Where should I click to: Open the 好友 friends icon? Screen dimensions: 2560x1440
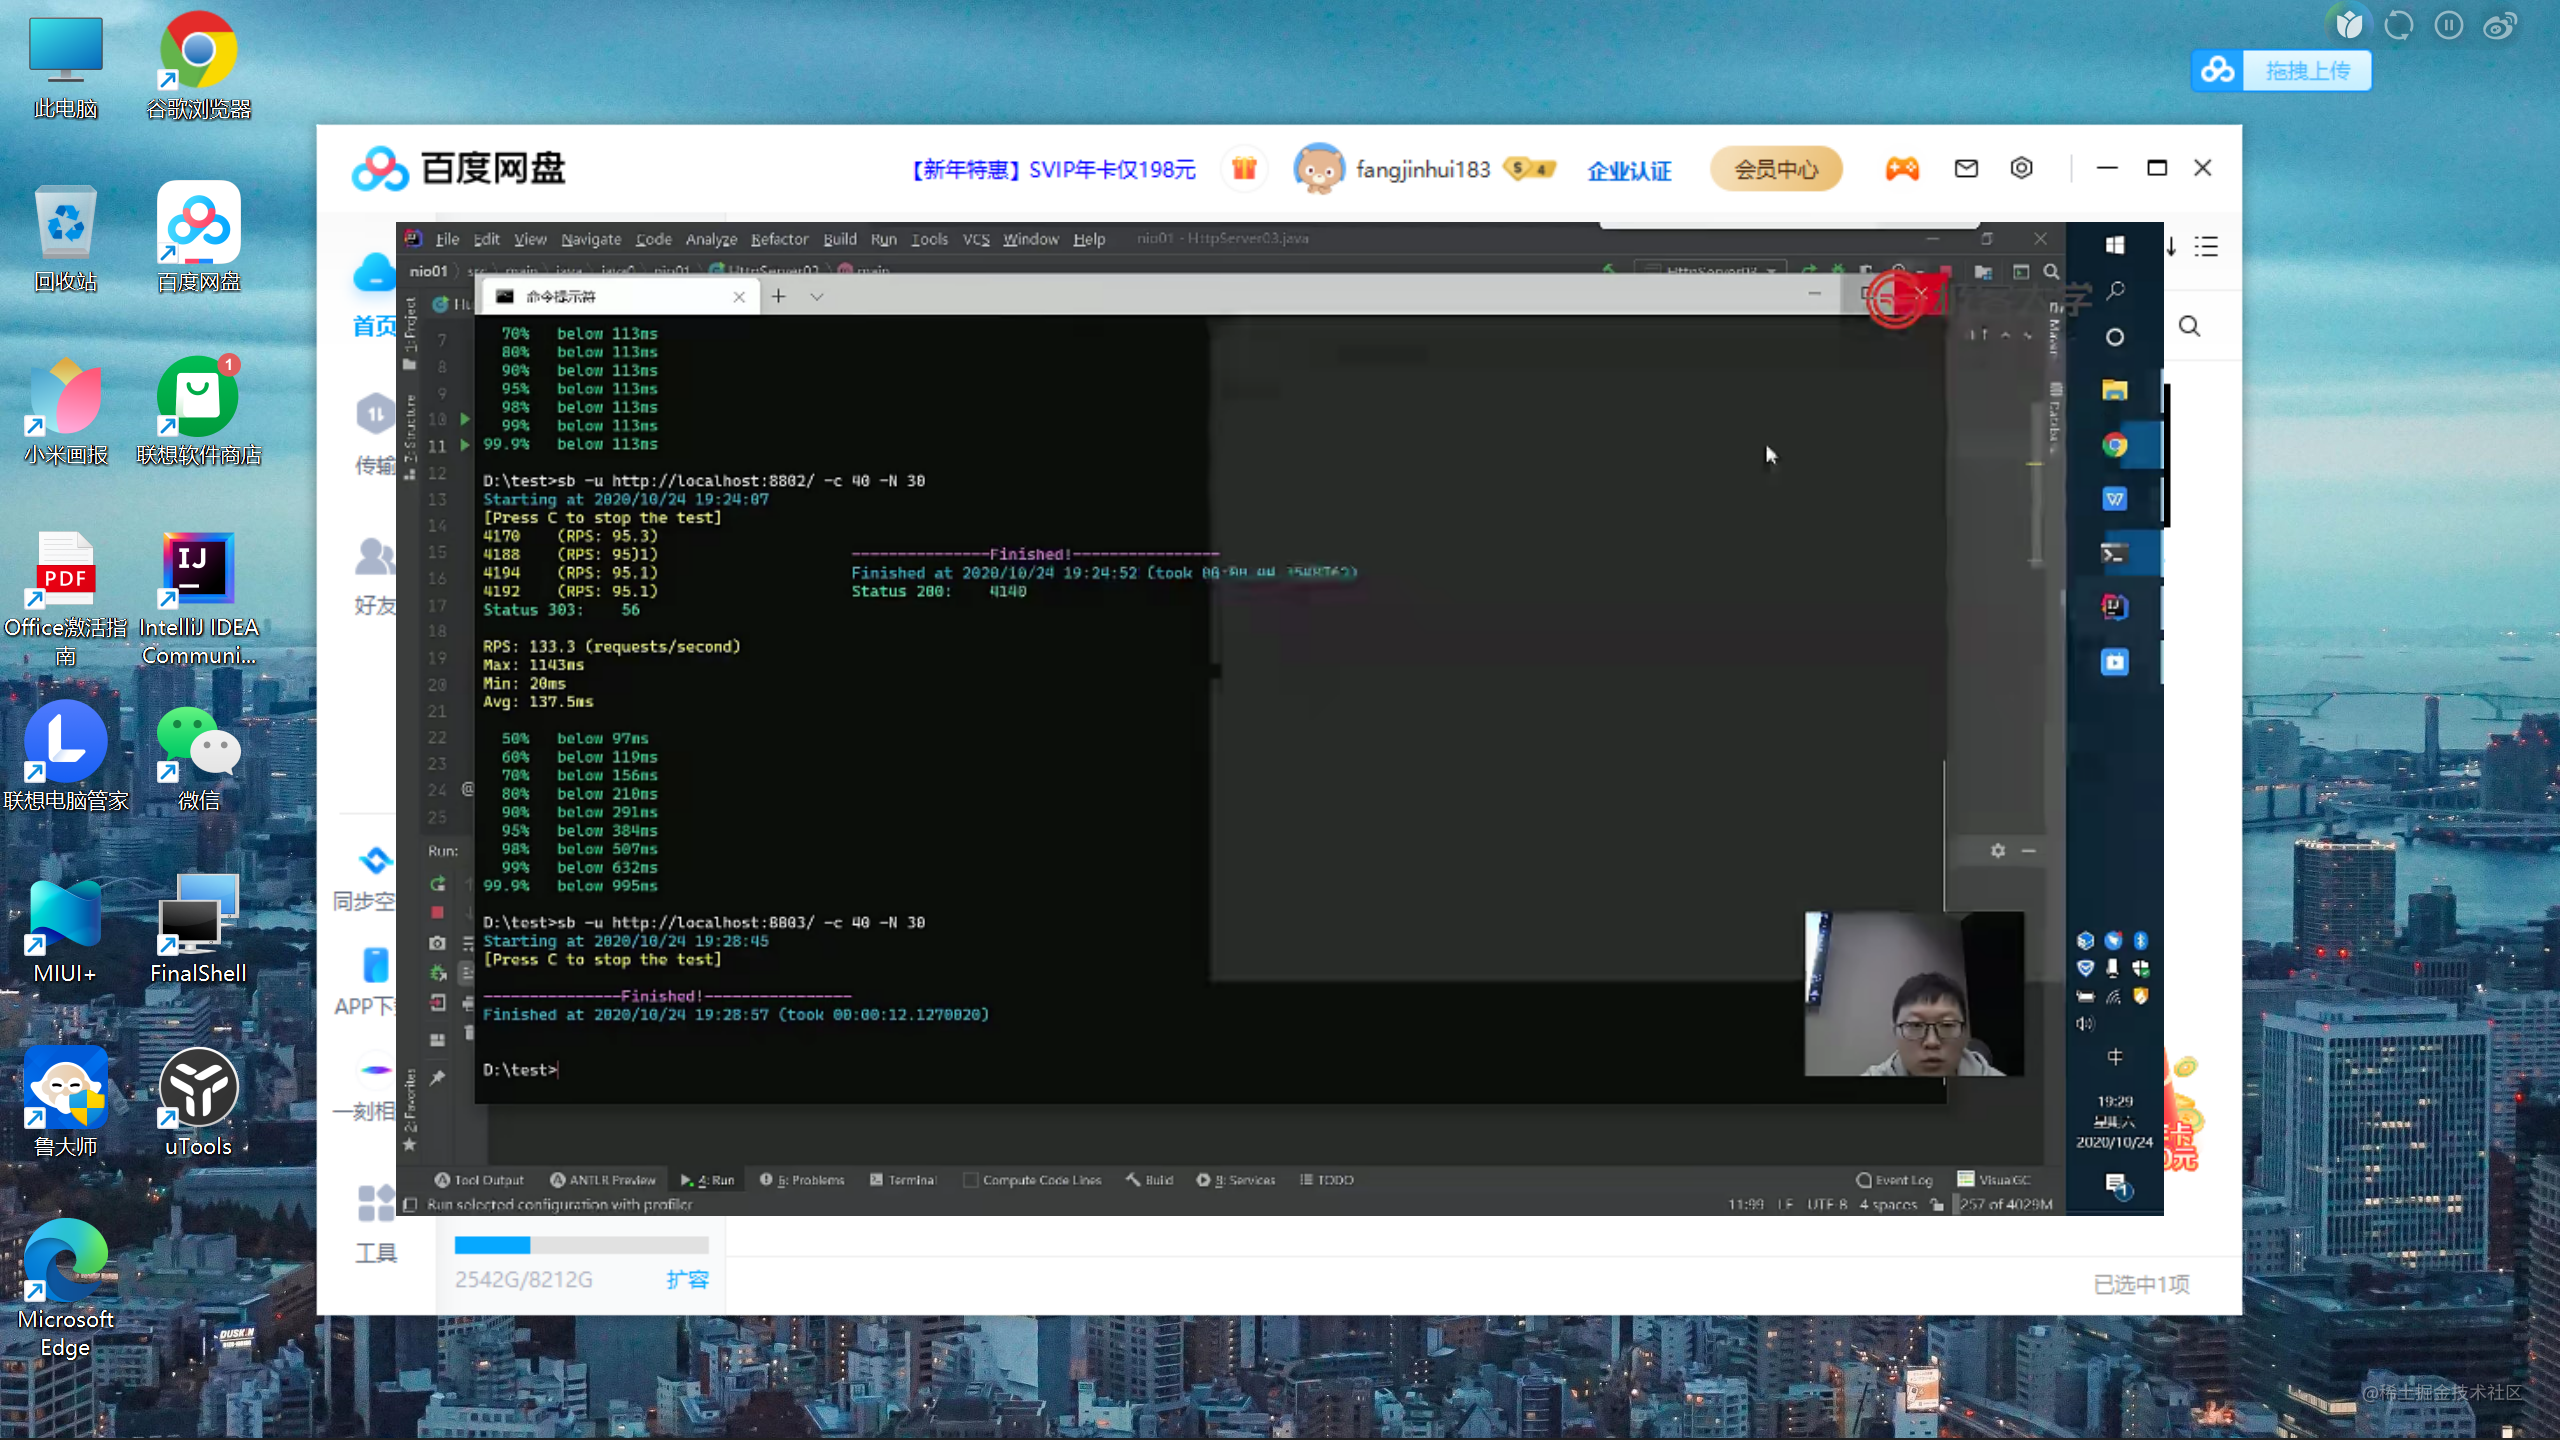pyautogui.click(x=376, y=558)
